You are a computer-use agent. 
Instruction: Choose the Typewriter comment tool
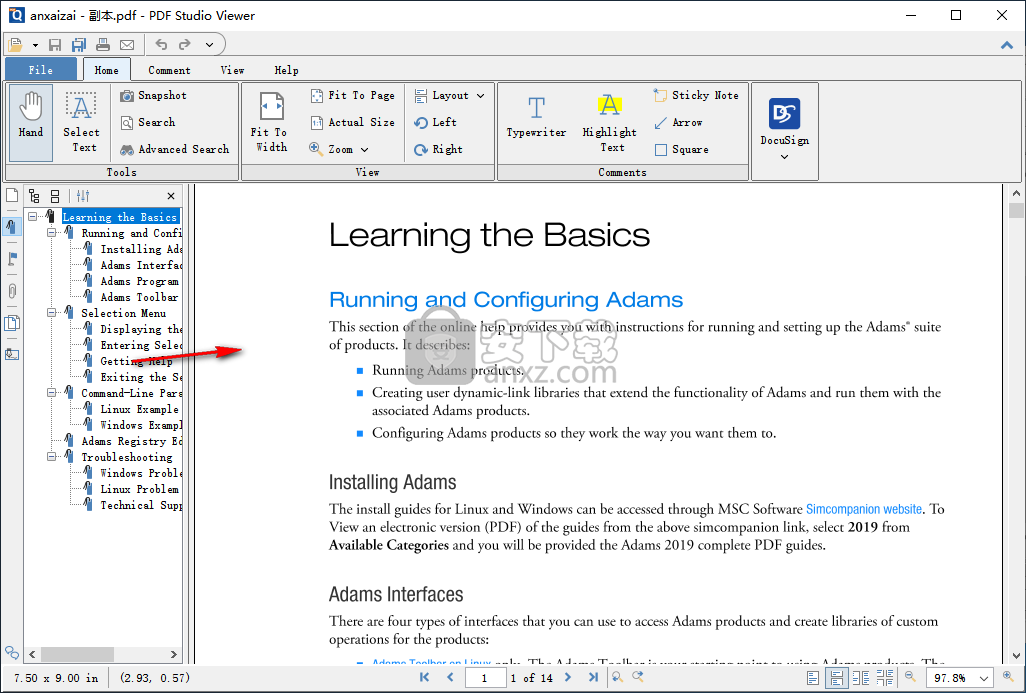tap(536, 116)
